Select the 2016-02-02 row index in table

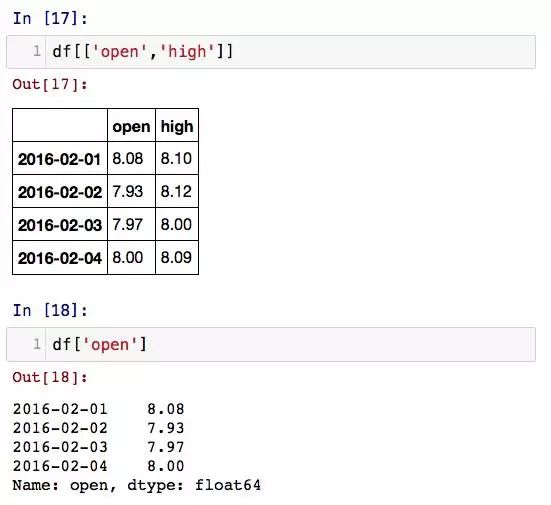[60, 192]
